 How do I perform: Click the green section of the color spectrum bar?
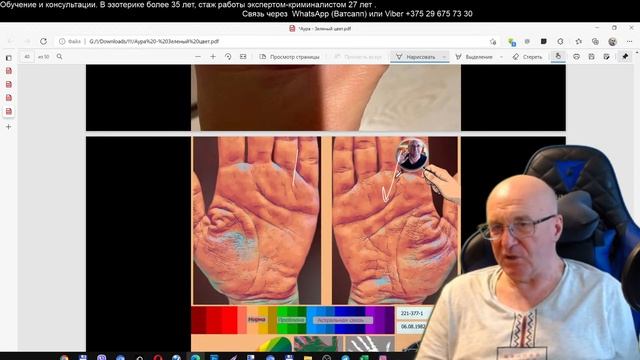pos(291,320)
